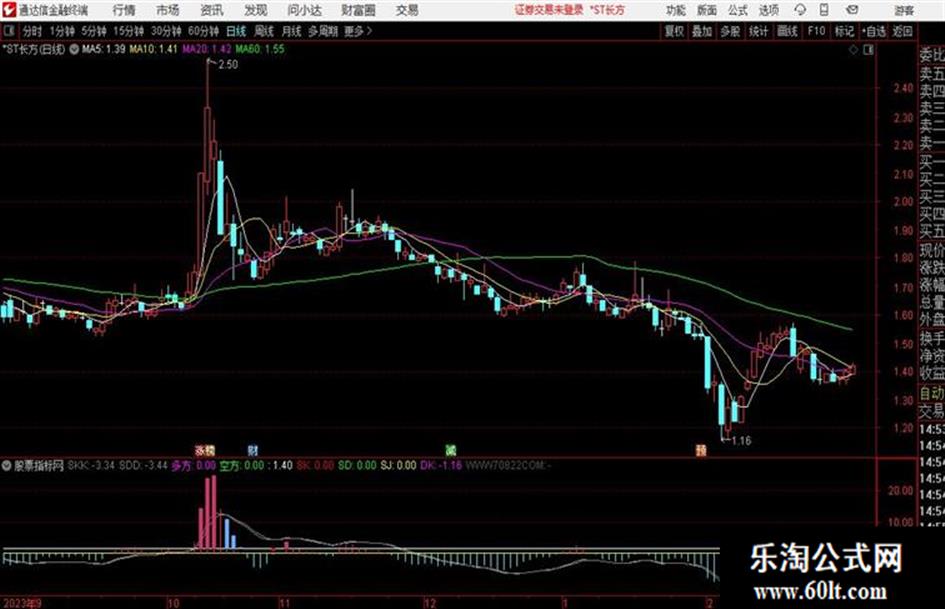
Task: Open the headset customer service icon
Action: coord(800,10)
